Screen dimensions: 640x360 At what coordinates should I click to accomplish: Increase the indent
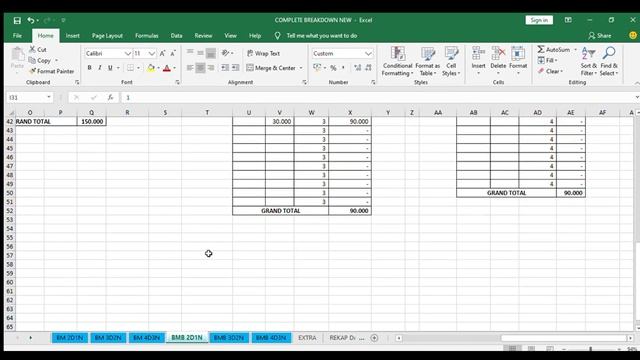(x=236, y=68)
